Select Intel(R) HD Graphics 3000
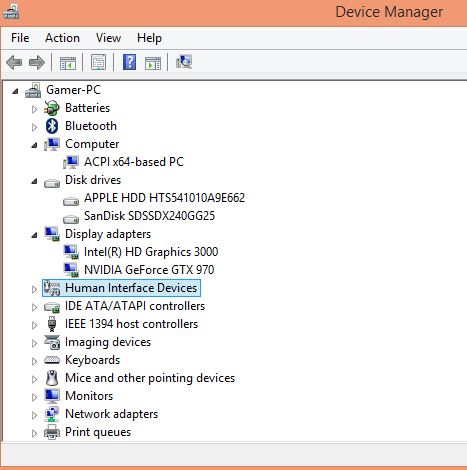The image size is (467, 470). click(x=151, y=252)
